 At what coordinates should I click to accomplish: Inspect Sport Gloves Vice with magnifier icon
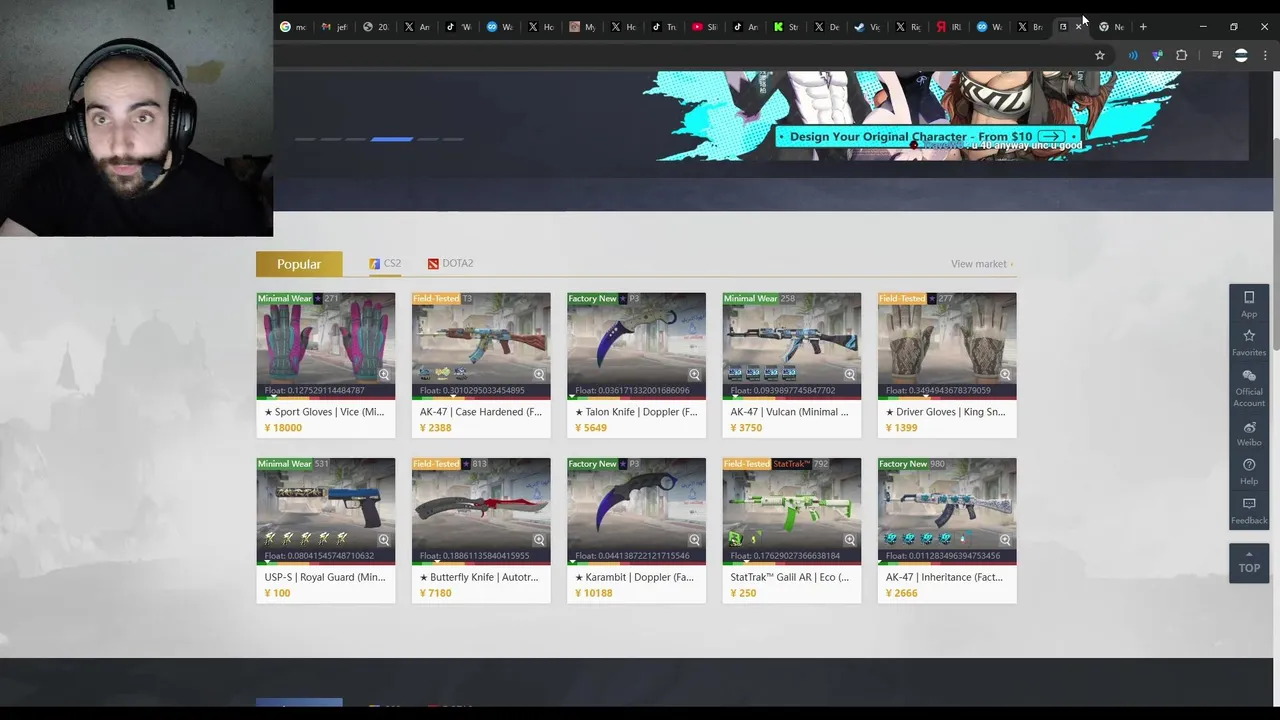[384, 374]
